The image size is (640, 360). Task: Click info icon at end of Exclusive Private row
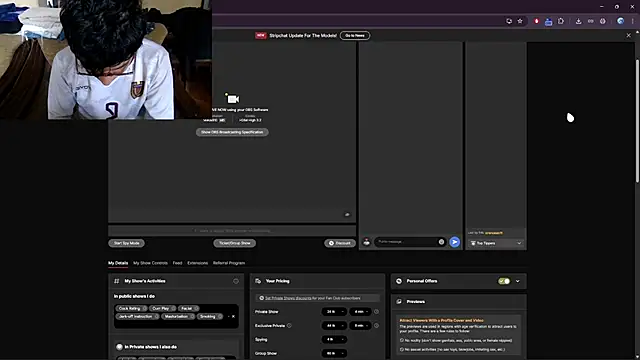(x=376, y=326)
